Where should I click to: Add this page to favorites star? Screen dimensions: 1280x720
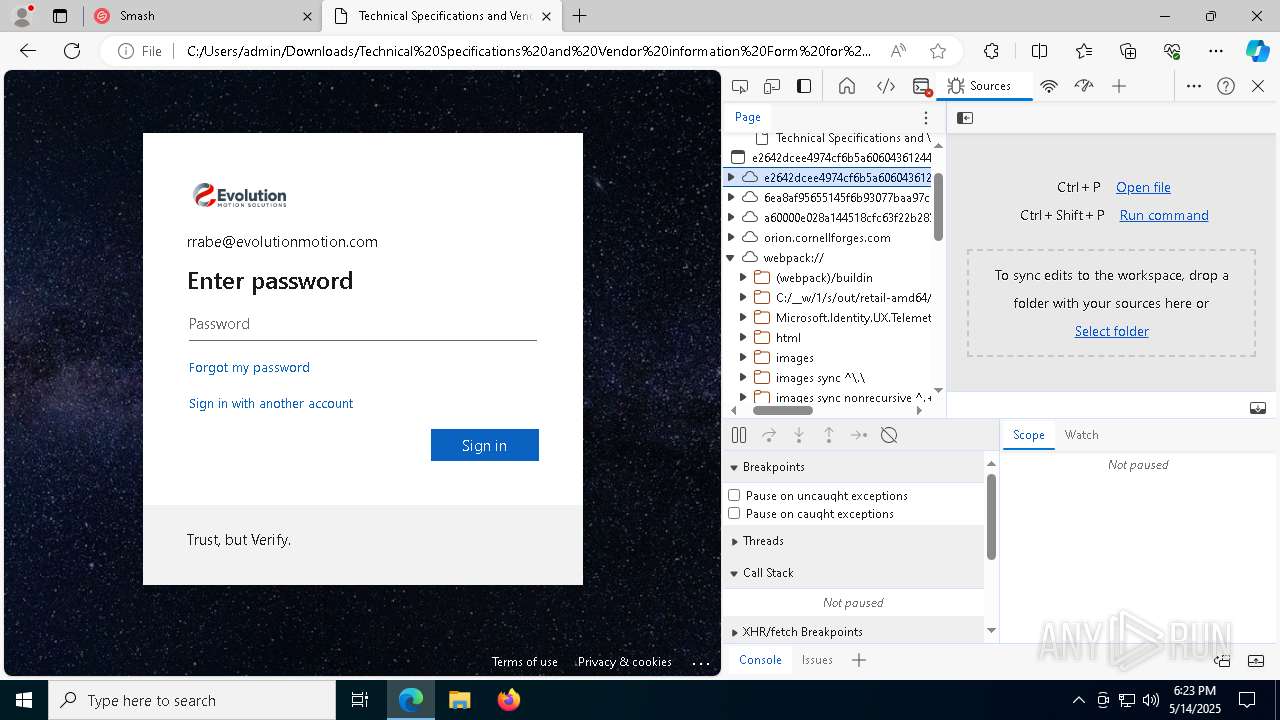937,51
